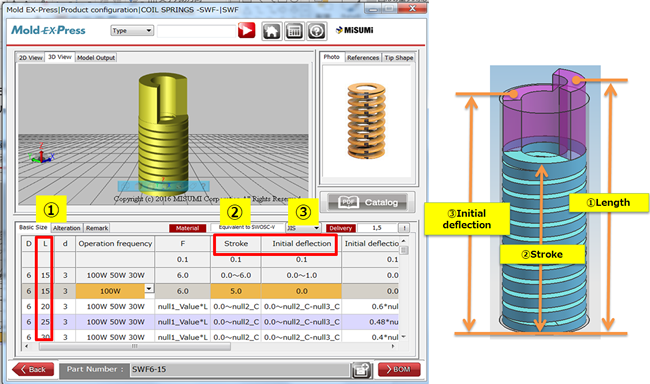Image resolution: width=650 pixels, height=384 pixels.
Task: Click the table's horizontal scrollbar
Action: pos(135,346)
